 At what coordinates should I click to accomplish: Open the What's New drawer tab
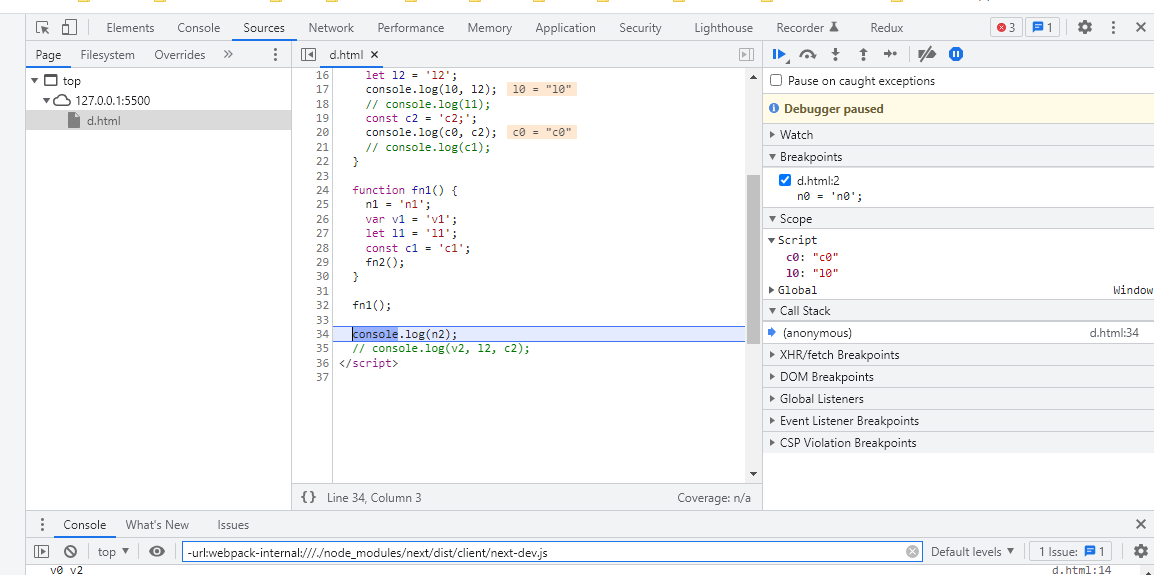pos(157,525)
